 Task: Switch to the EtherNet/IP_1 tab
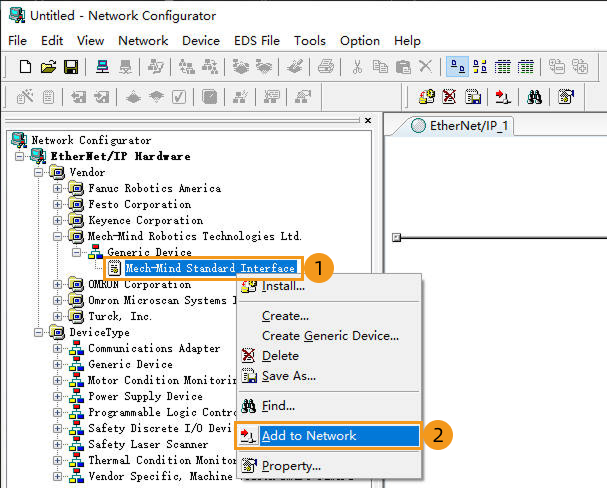463,126
